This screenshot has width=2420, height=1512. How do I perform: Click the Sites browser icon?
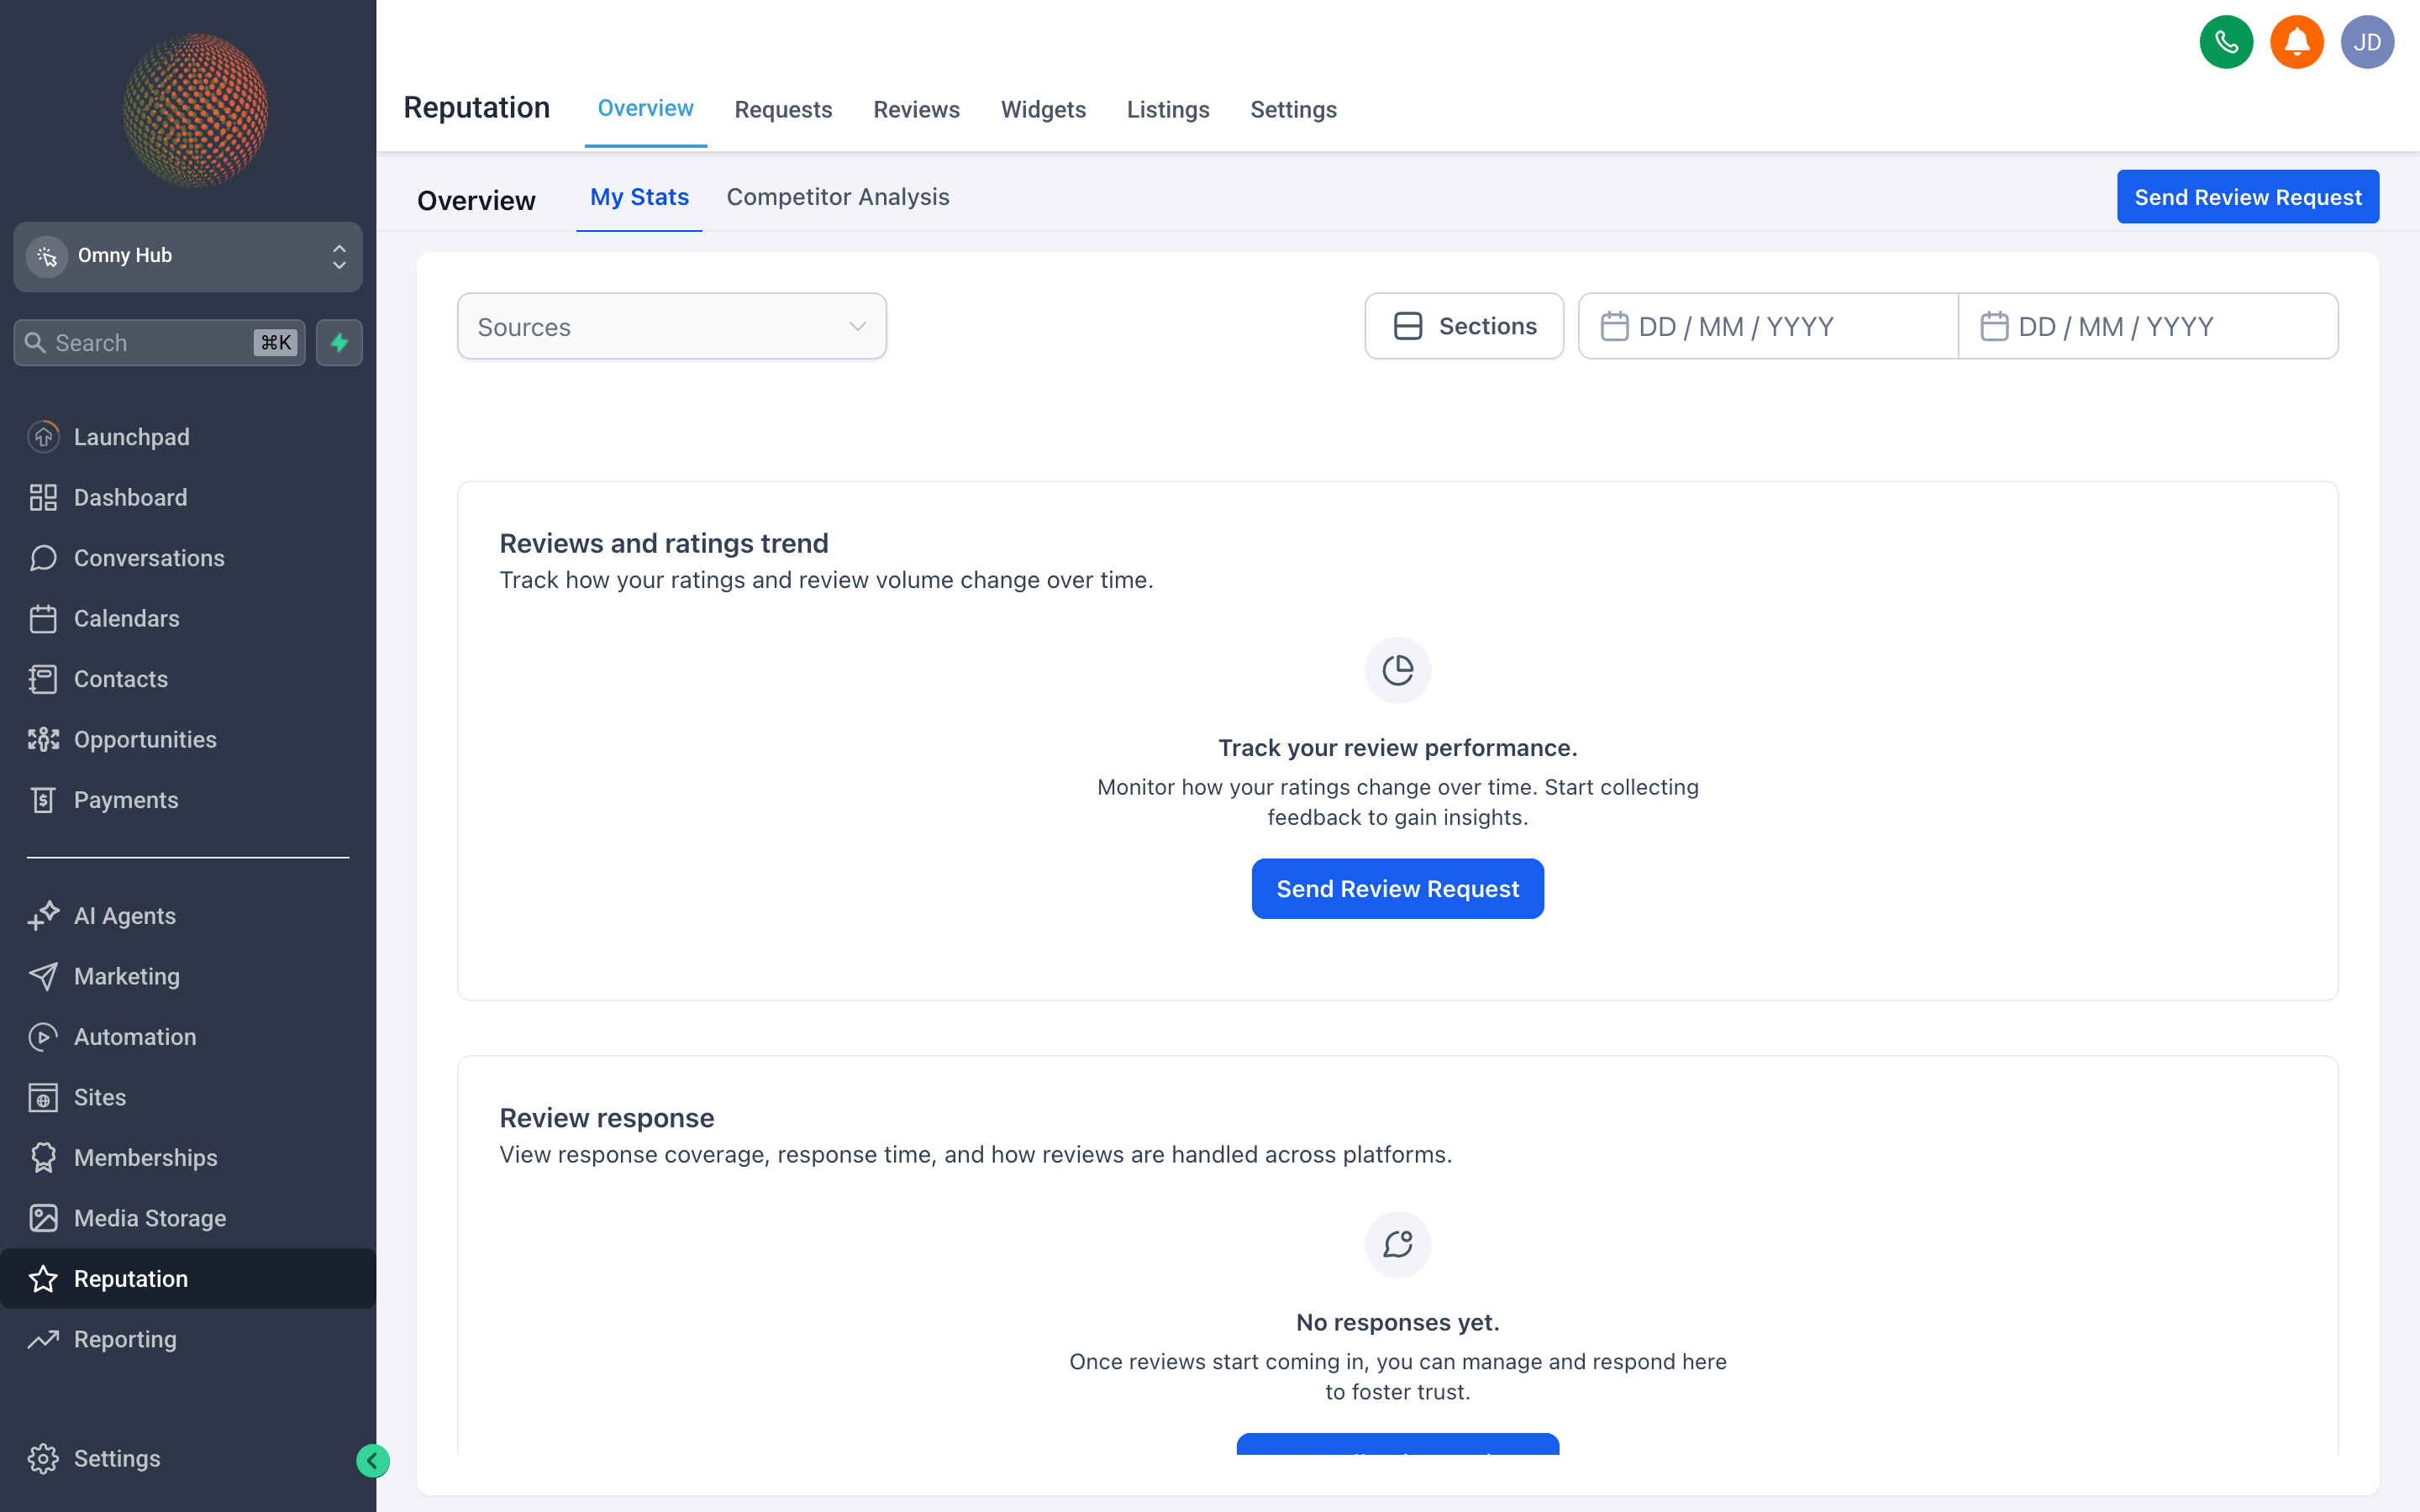[x=43, y=1097]
